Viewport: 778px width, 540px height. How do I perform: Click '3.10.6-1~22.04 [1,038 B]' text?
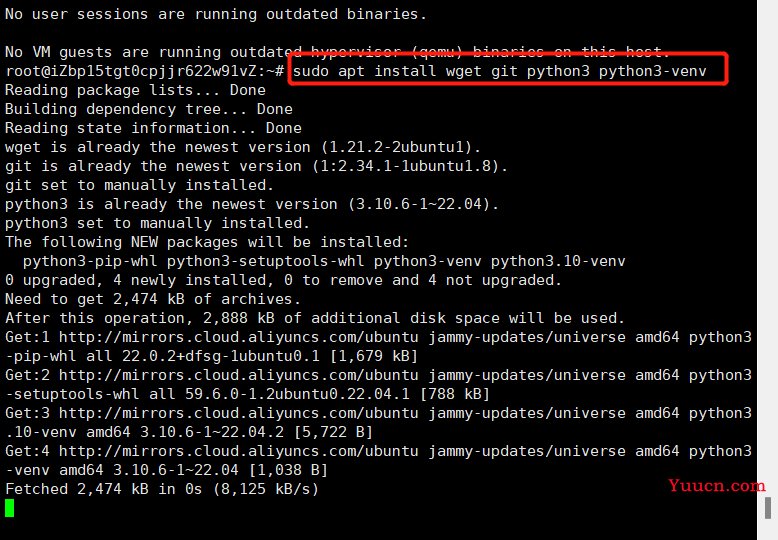click(220, 470)
